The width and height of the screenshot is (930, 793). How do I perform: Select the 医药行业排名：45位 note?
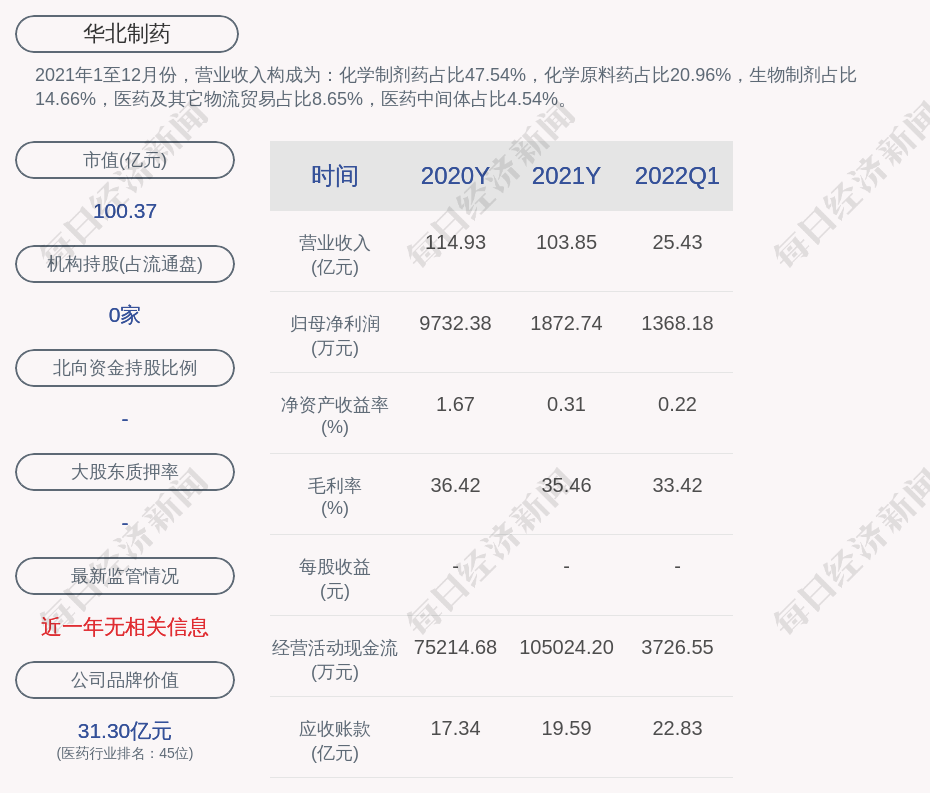125,753
